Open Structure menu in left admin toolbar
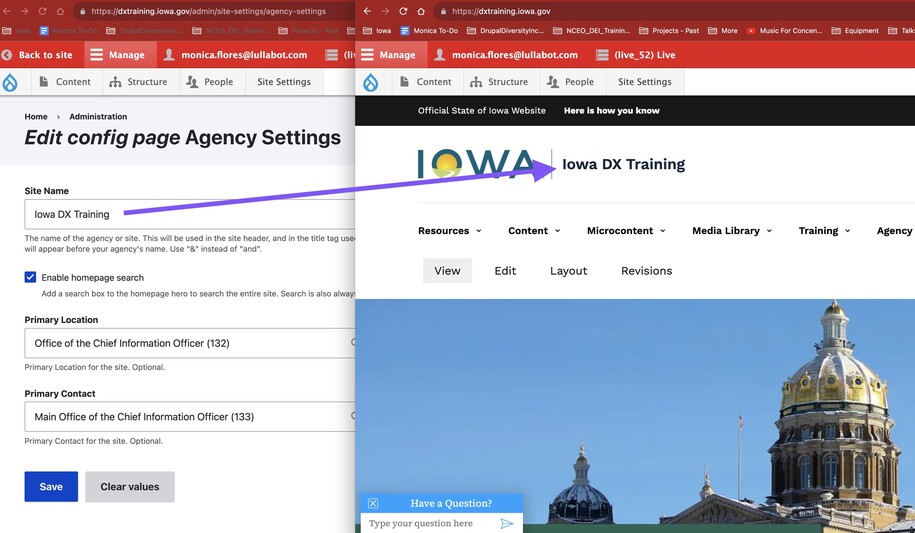Image resolution: width=915 pixels, height=533 pixels. click(138, 82)
